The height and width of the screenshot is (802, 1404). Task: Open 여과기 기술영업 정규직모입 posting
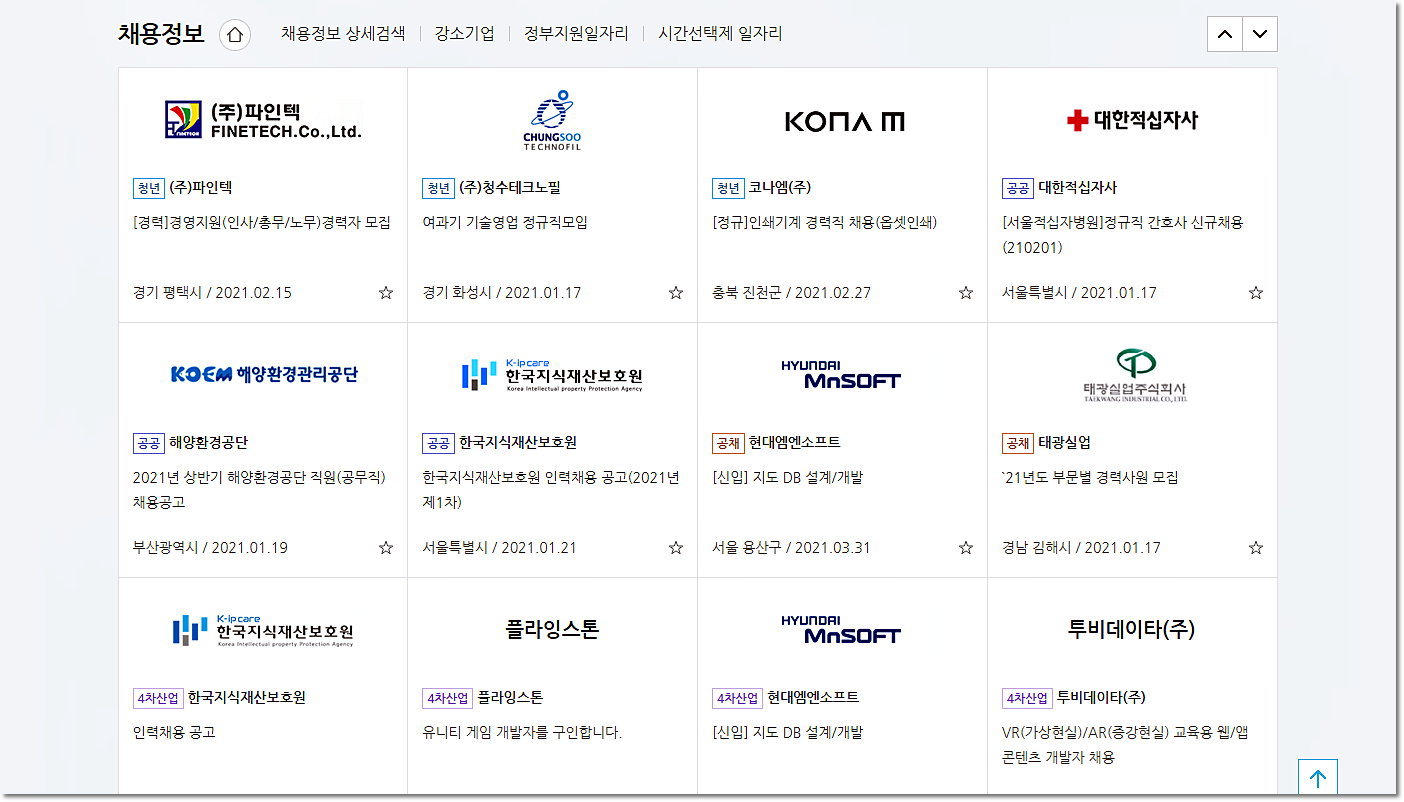pyautogui.click(x=505, y=223)
